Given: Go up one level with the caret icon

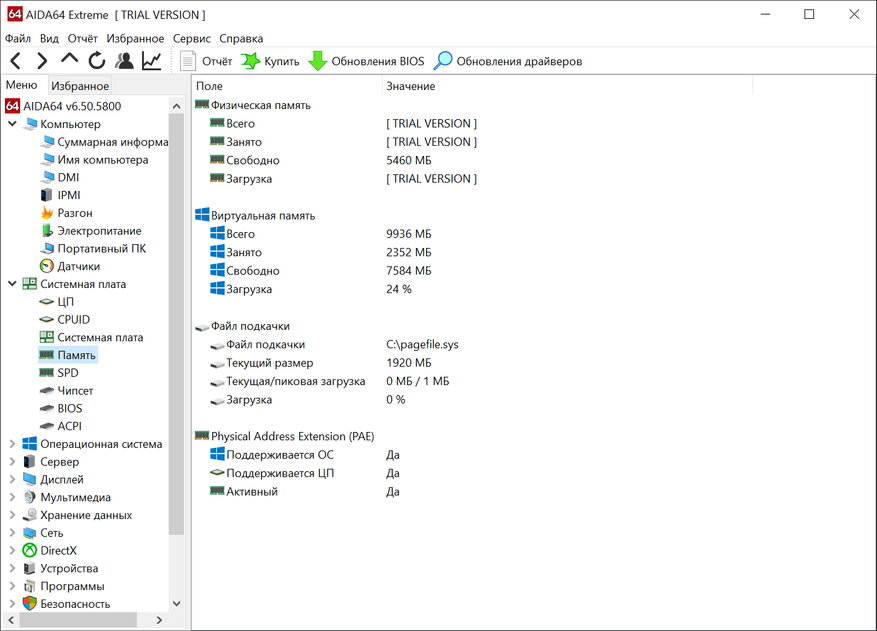Looking at the screenshot, I should tap(69, 59).
